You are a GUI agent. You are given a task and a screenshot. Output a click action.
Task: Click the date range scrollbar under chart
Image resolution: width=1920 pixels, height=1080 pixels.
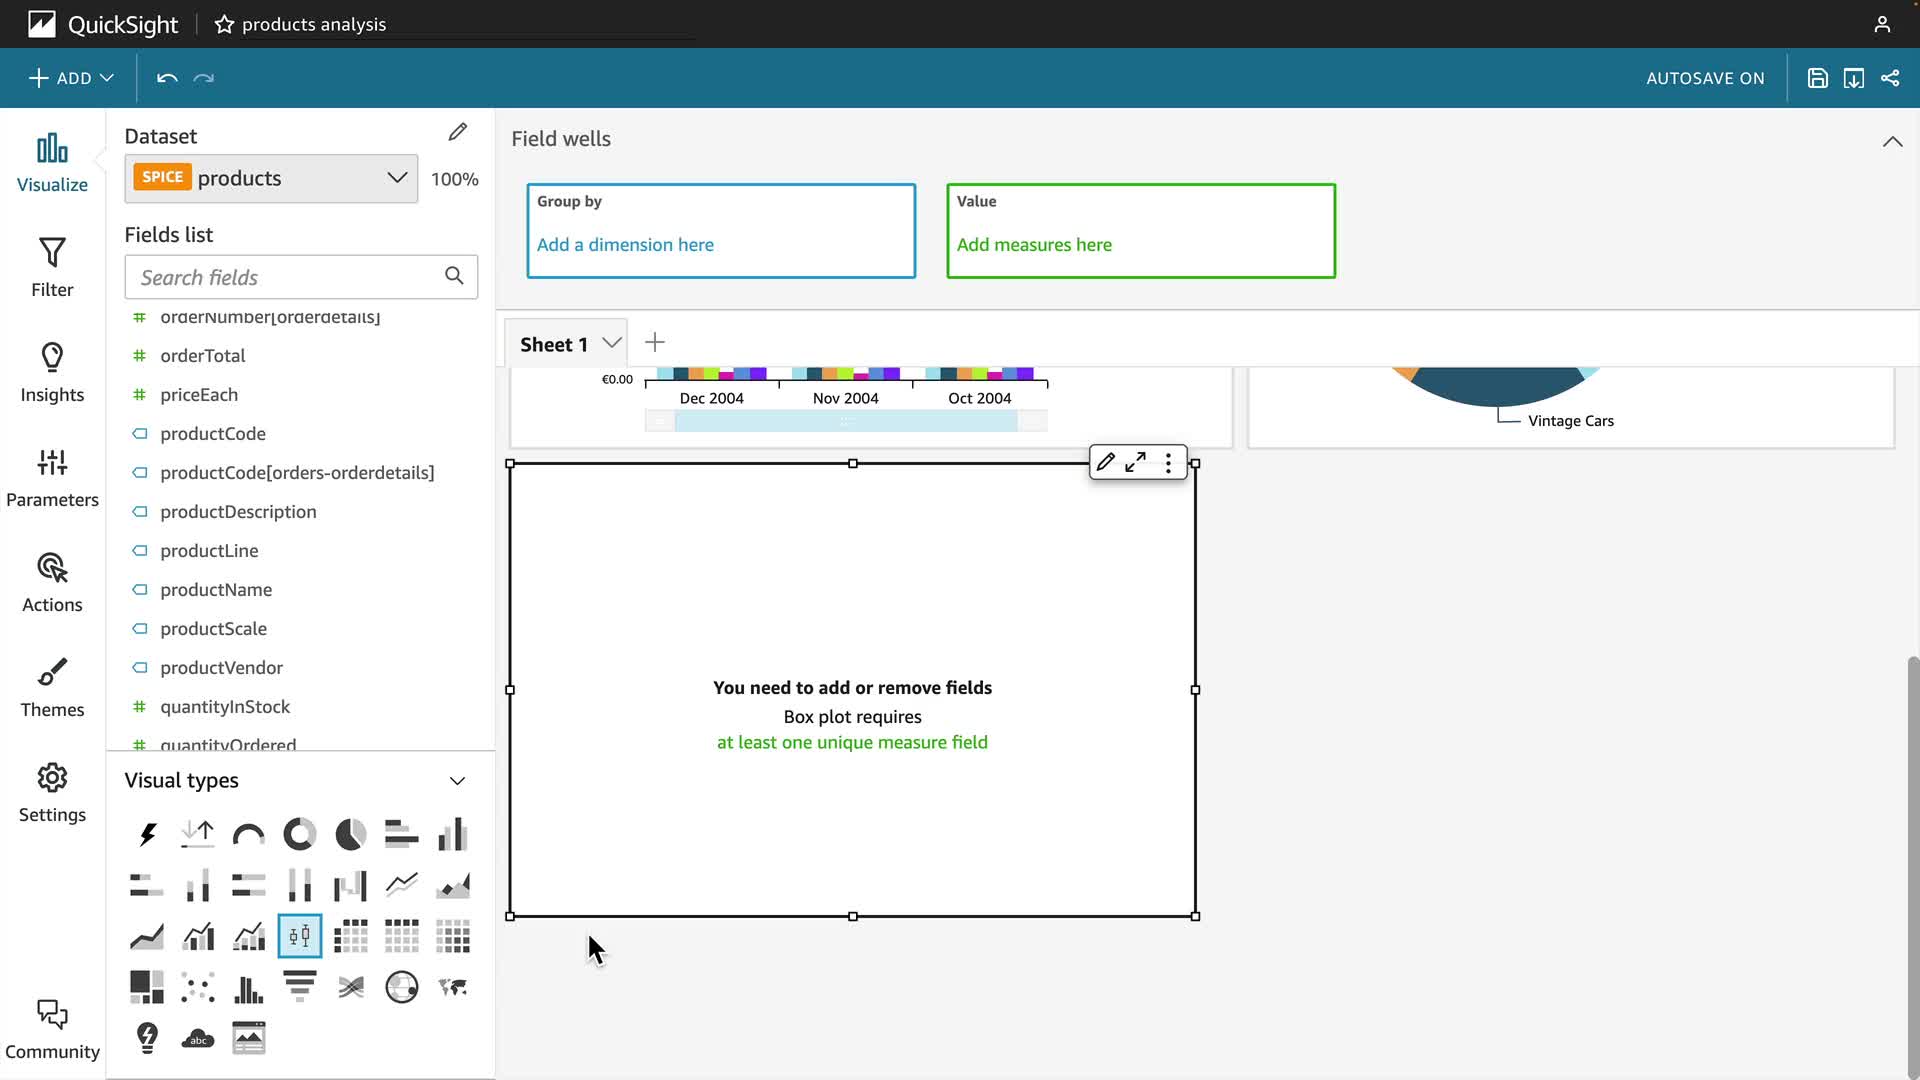tap(845, 422)
